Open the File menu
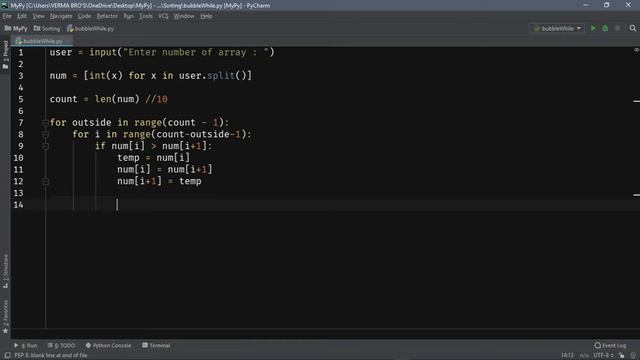640x360 pixels. (7, 16)
